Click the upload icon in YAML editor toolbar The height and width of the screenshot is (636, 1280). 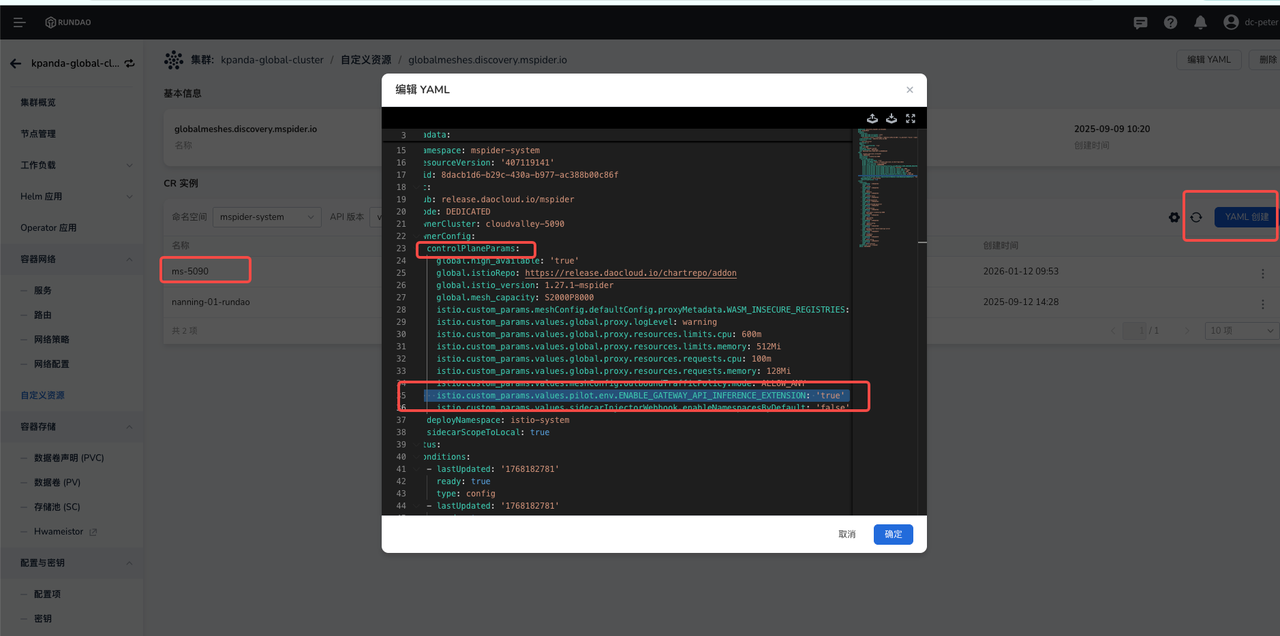pos(872,118)
